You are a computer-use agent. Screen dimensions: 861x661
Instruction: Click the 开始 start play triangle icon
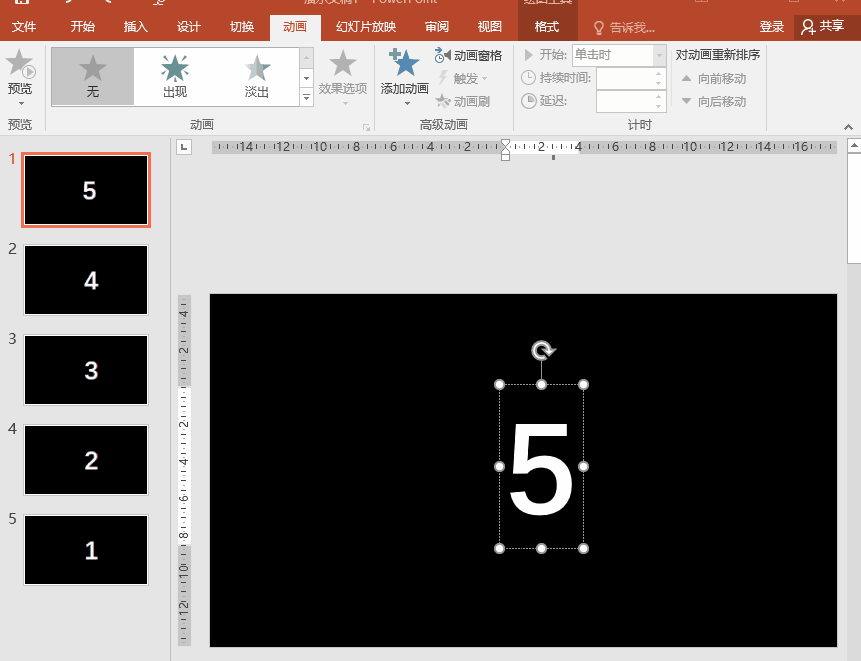pyautogui.click(x=528, y=55)
